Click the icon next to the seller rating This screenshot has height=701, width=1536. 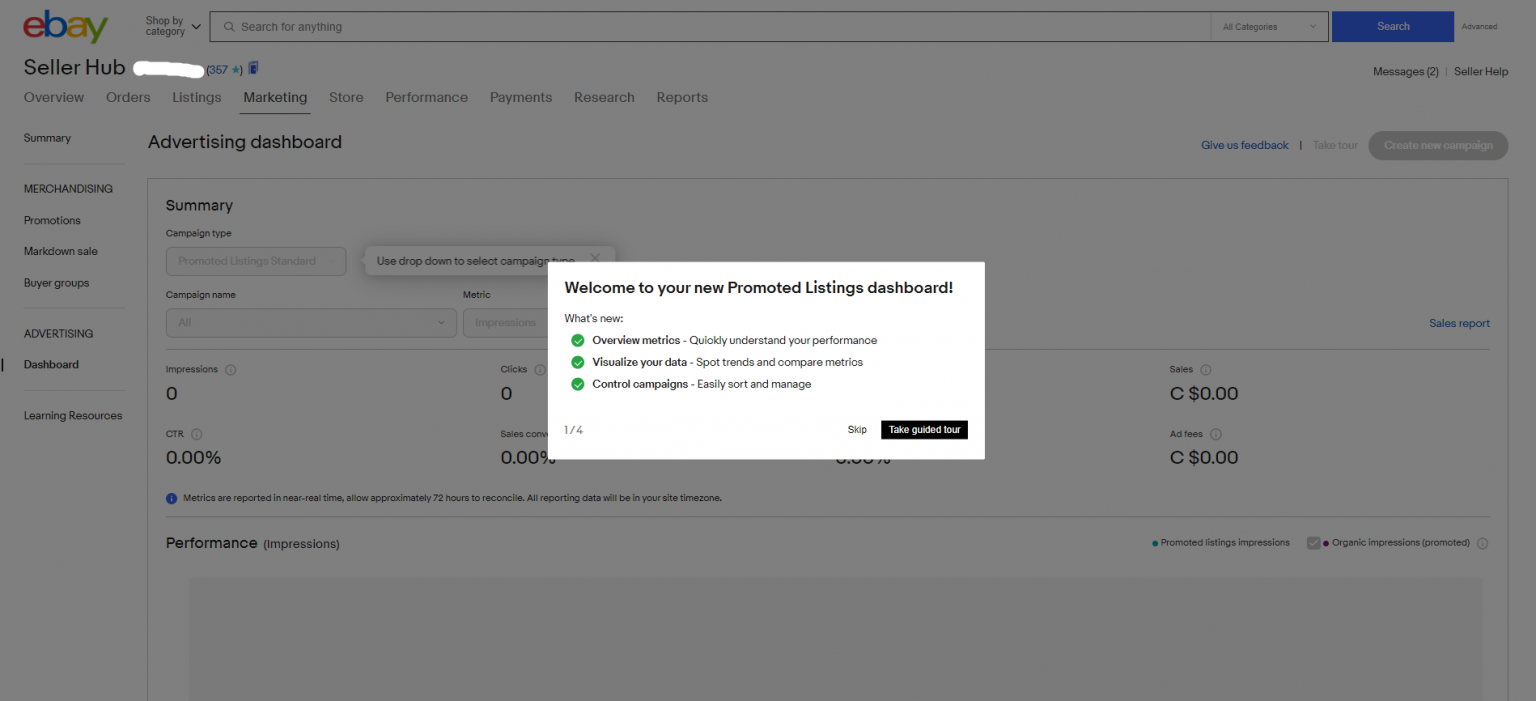coord(253,69)
